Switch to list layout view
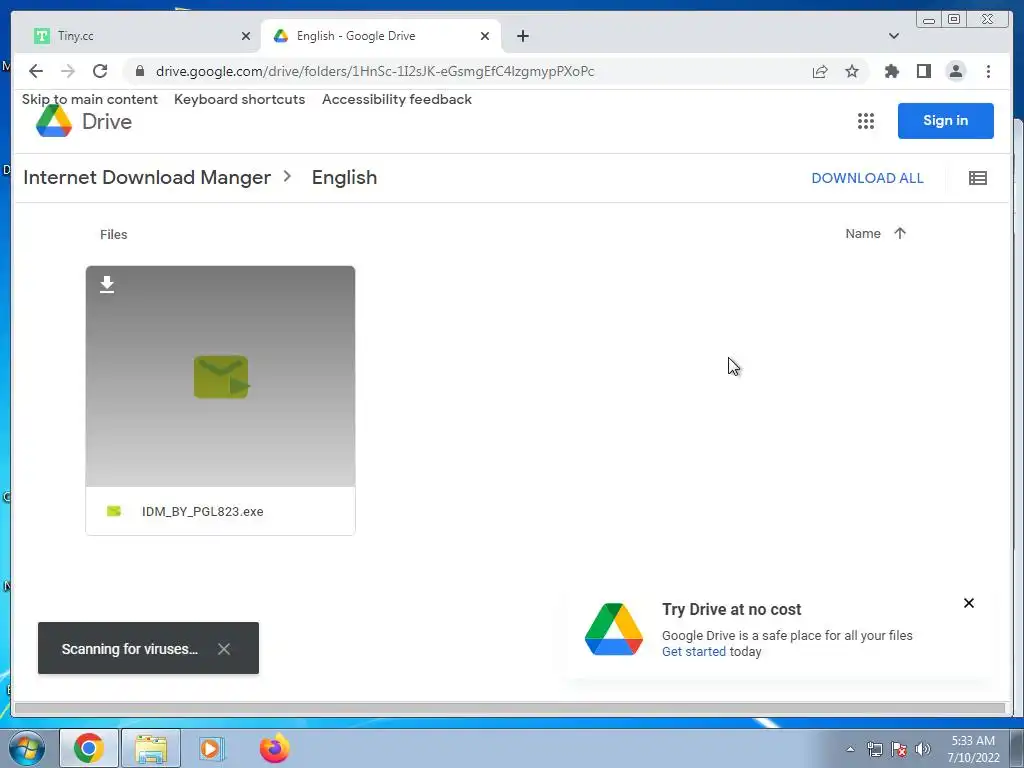1024x768 pixels. (978, 178)
